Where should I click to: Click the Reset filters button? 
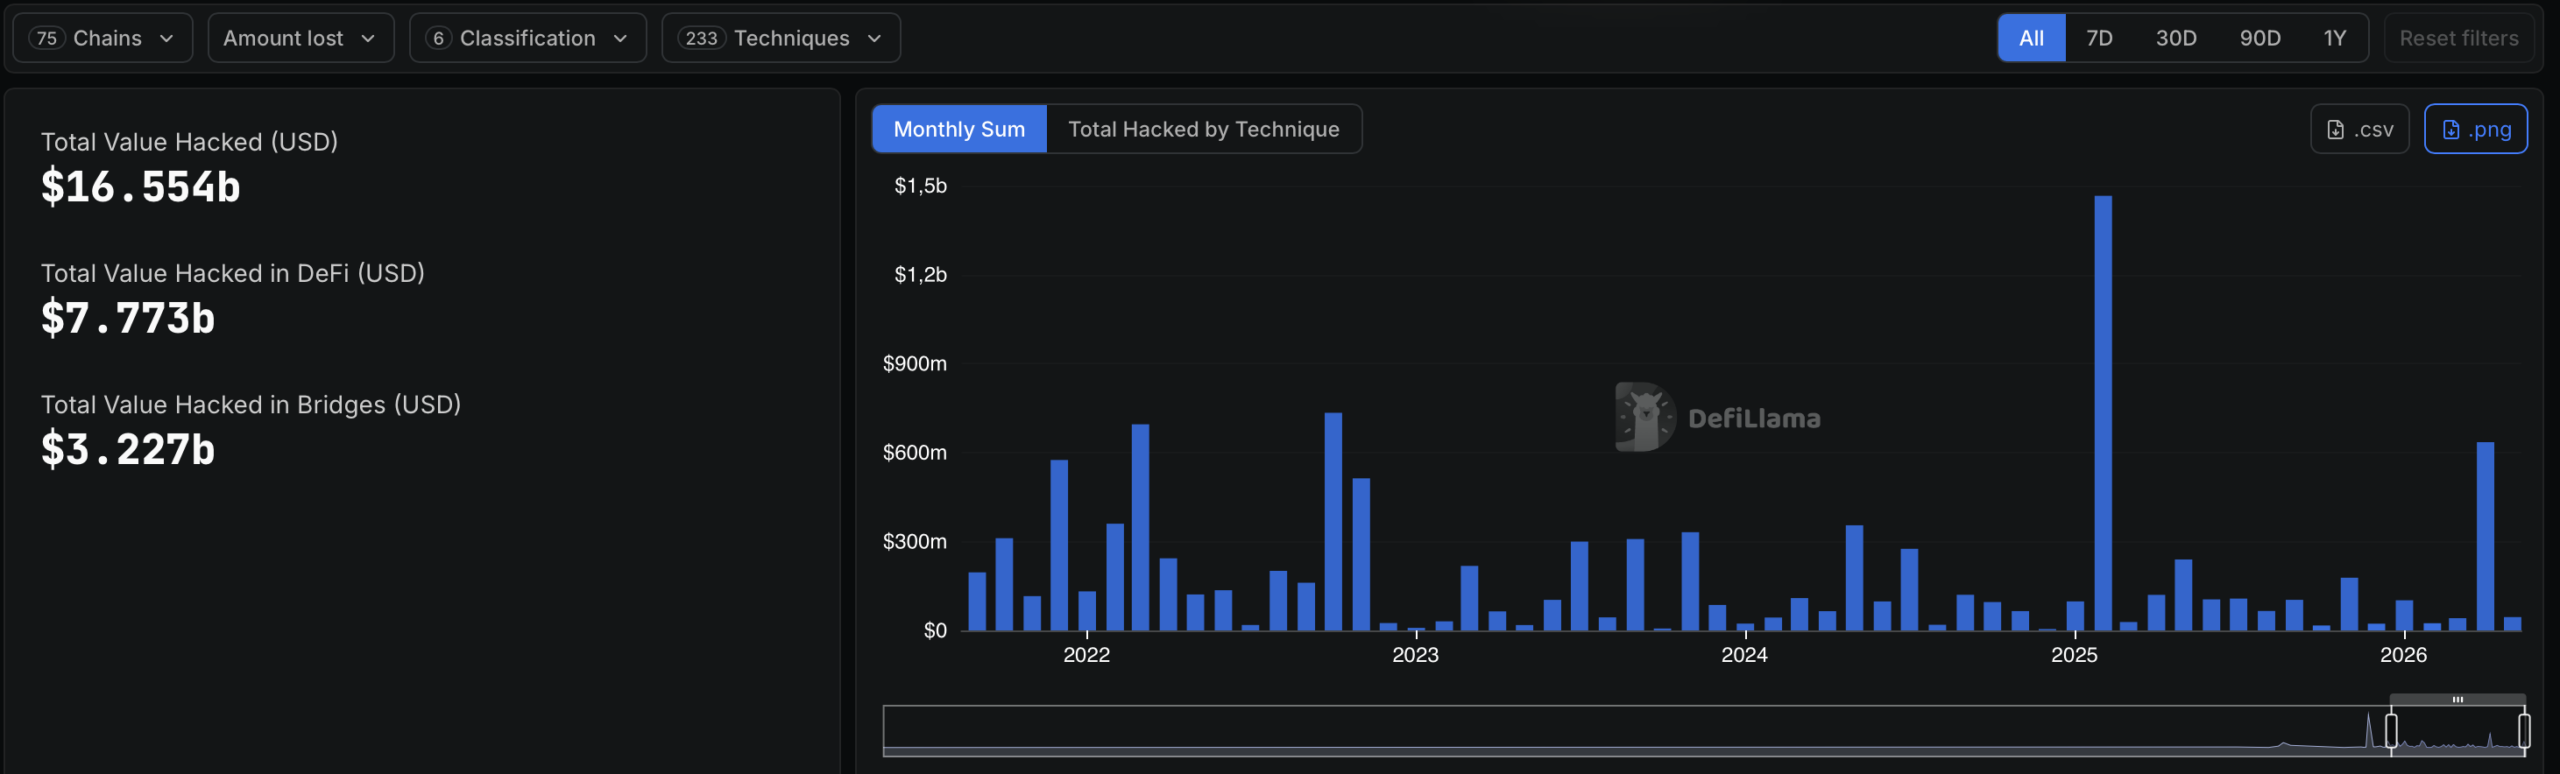(2459, 38)
